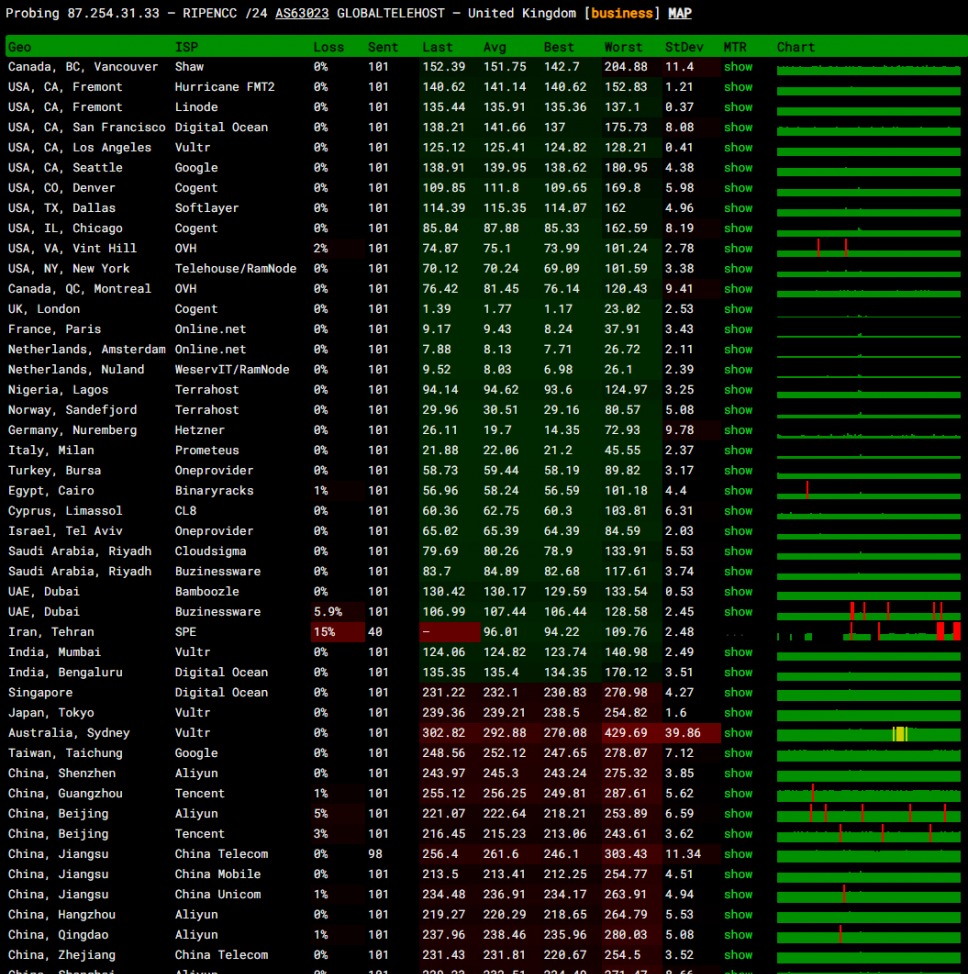The height and width of the screenshot is (974, 968).
Task: Show MTR for China, Guangzhou Tencent
Action: point(738,793)
